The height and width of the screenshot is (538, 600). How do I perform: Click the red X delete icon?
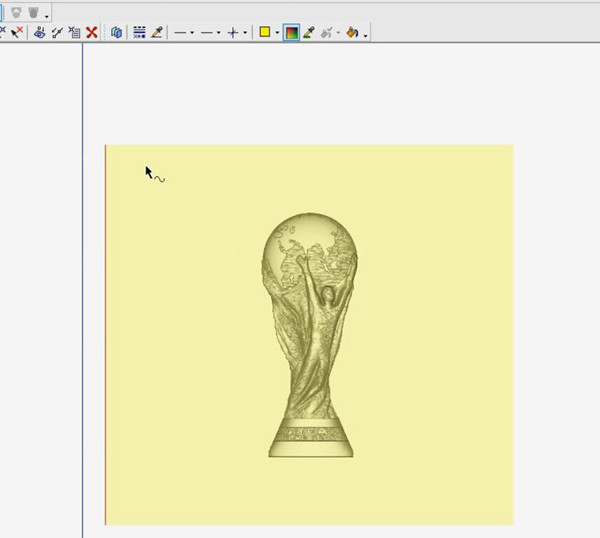point(92,32)
